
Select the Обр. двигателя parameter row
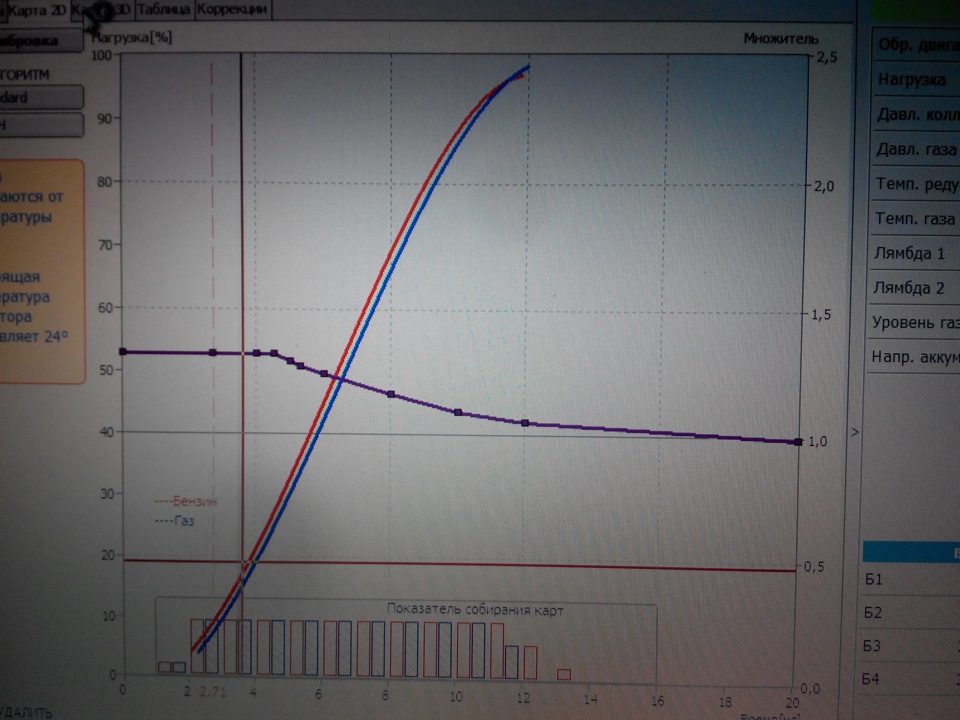tap(917, 45)
